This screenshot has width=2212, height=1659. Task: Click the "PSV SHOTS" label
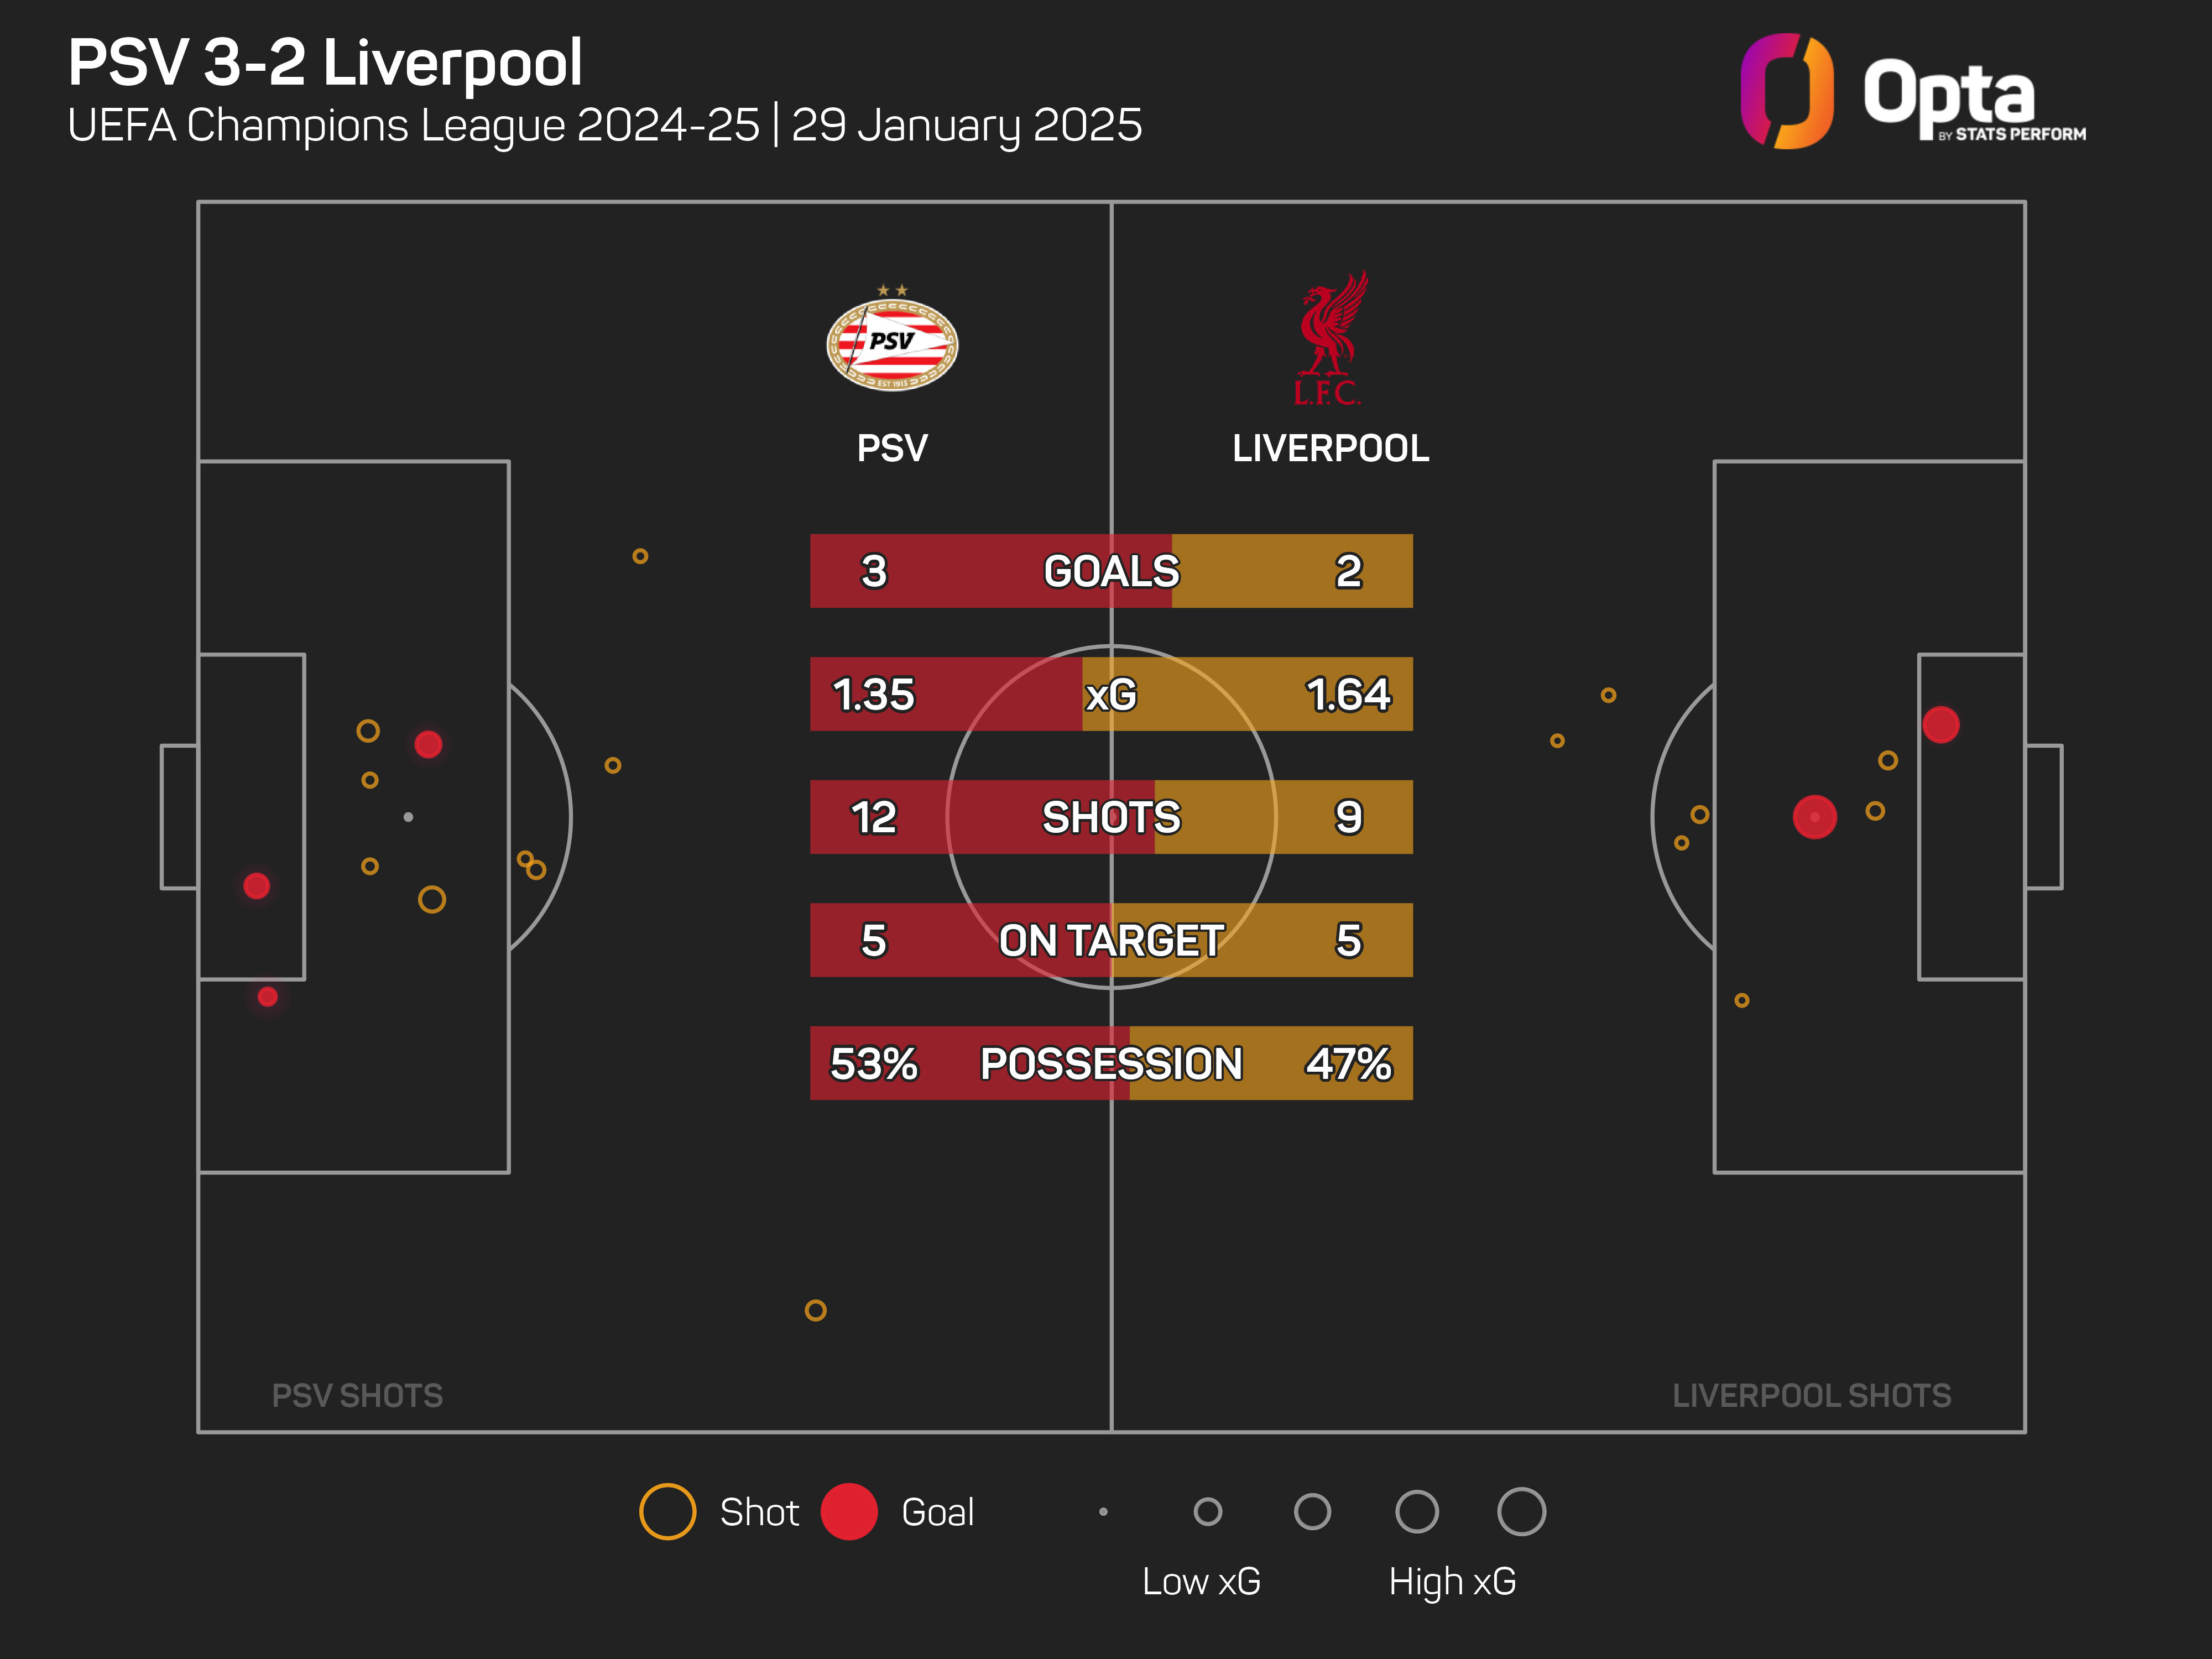(x=357, y=1395)
